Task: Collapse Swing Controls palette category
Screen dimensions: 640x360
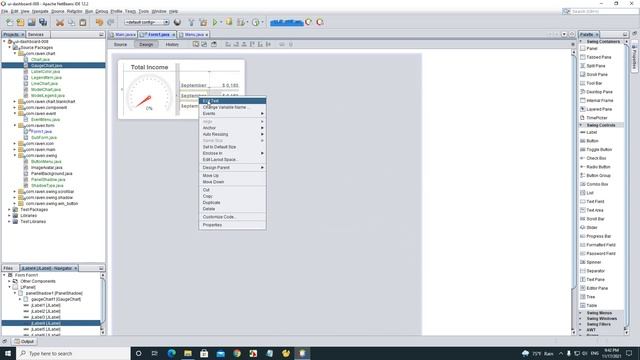Action: pos(581,125)
